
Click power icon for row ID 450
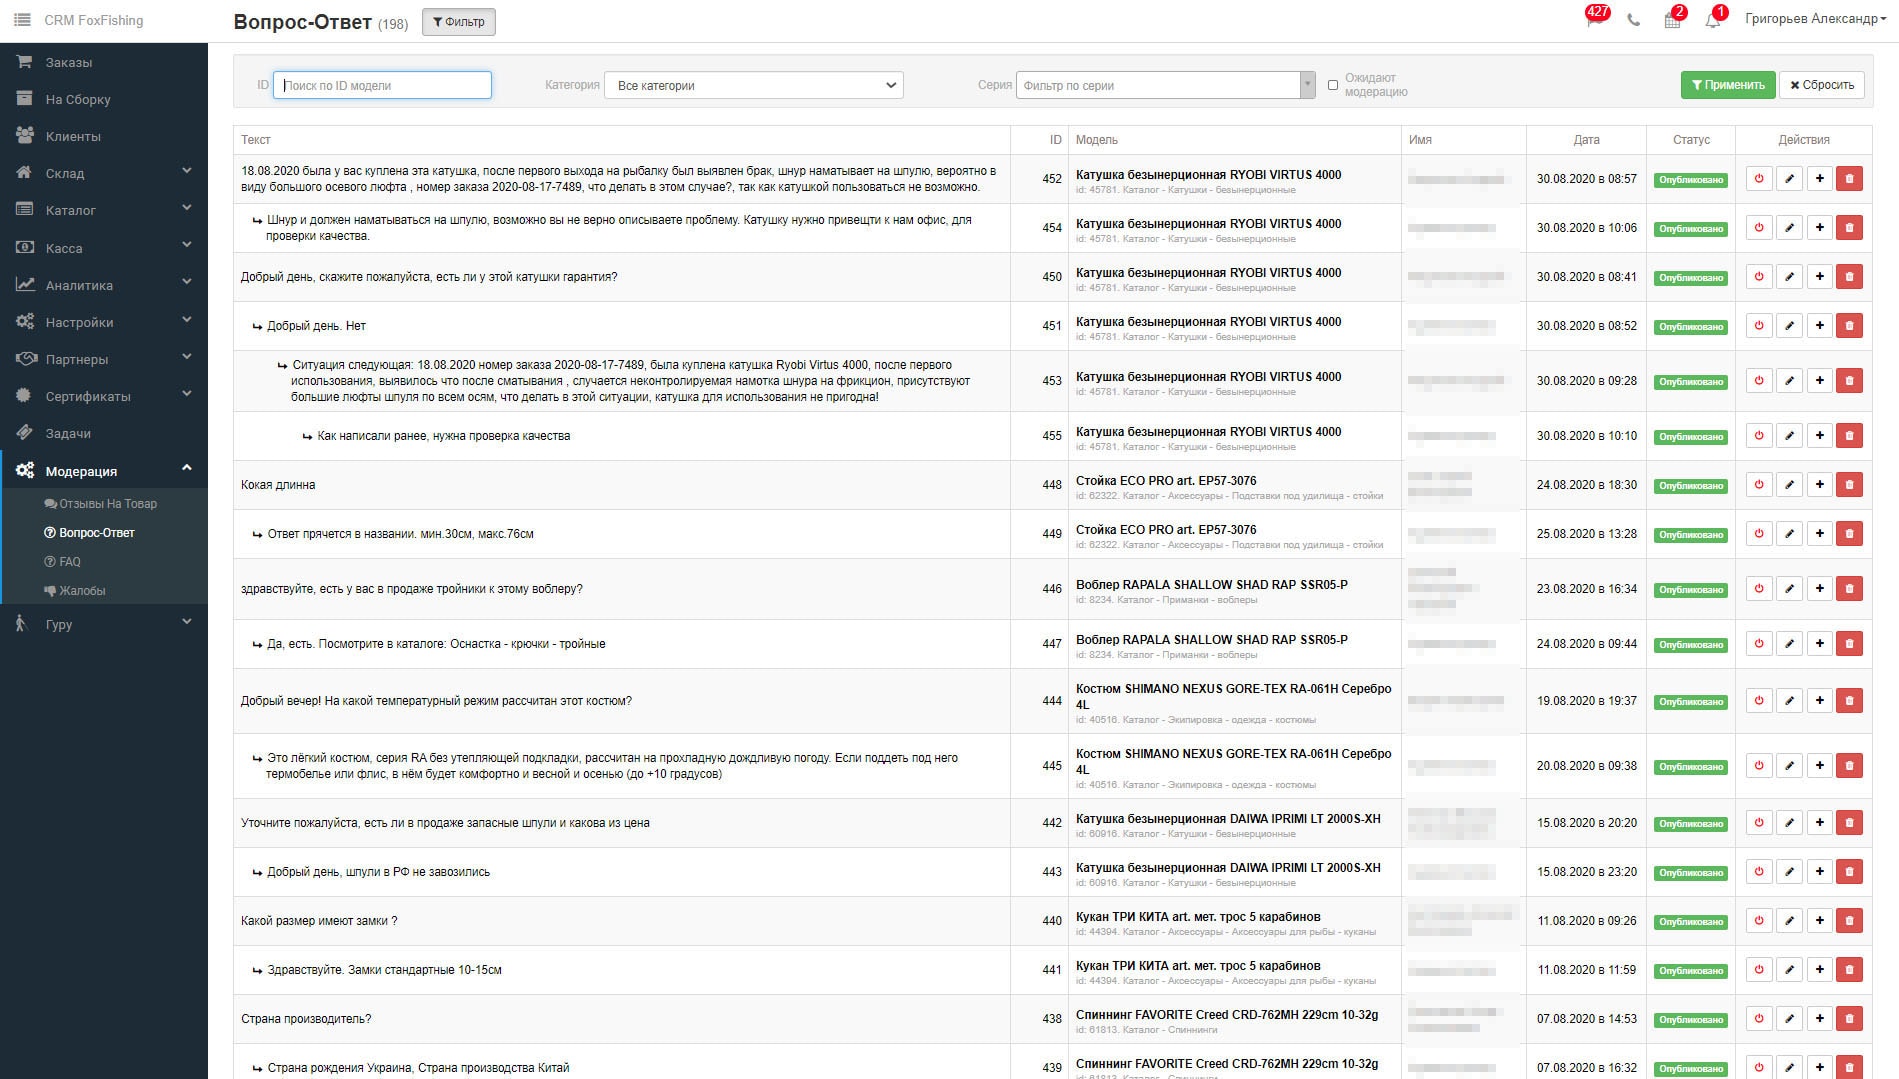[x=1759, y=277]
